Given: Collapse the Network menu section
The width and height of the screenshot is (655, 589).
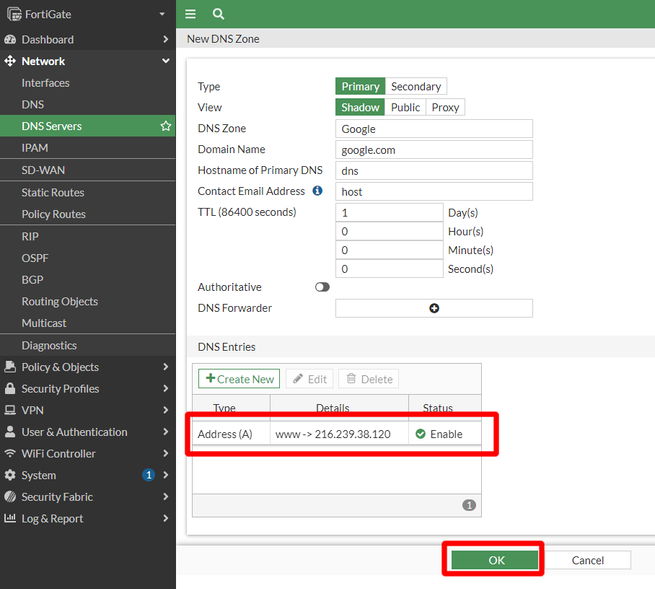Looking at the screenshot, I should coord(165,61).
